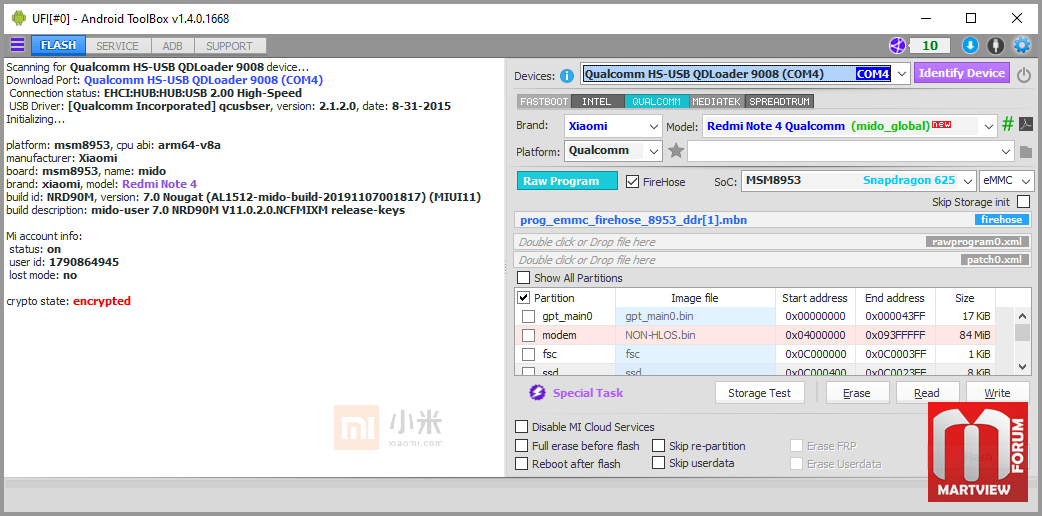Enable Skip Storage init checkbox
Image resolution: width=1042 pixels, height=516 pixels.
click(1023, 201)
